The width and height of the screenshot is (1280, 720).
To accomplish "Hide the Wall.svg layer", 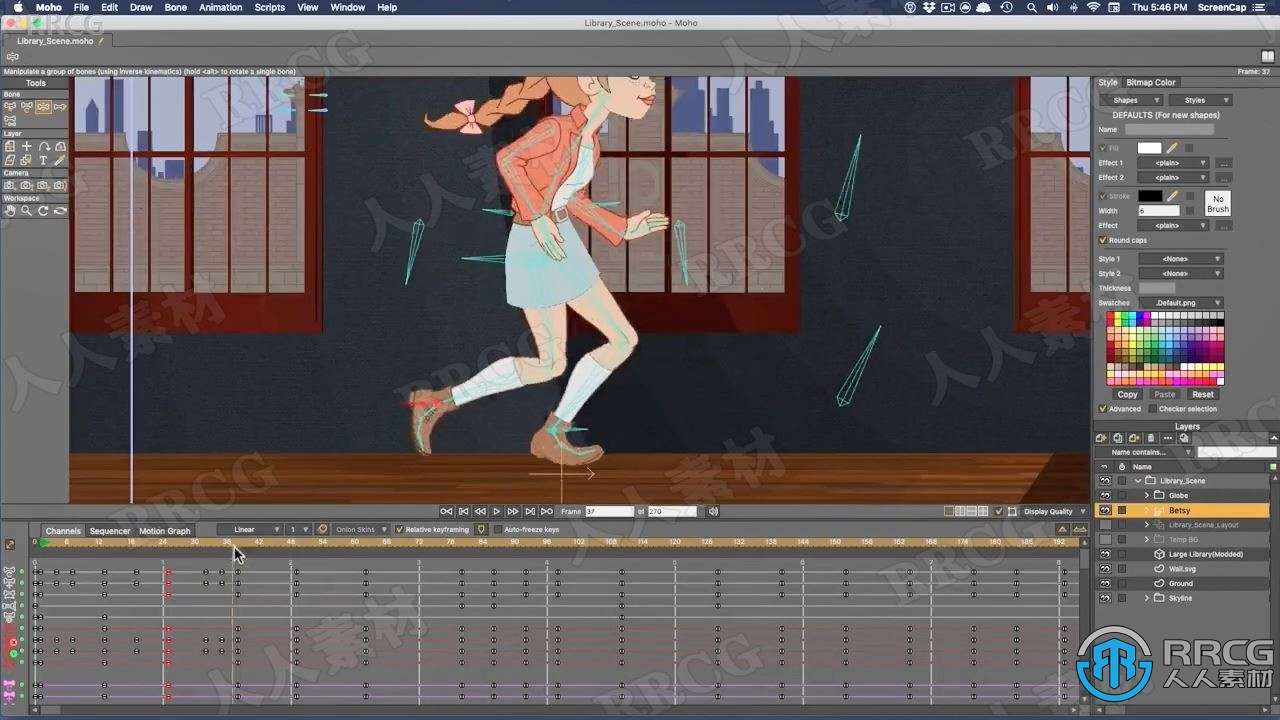I will tap(1105, 569).
